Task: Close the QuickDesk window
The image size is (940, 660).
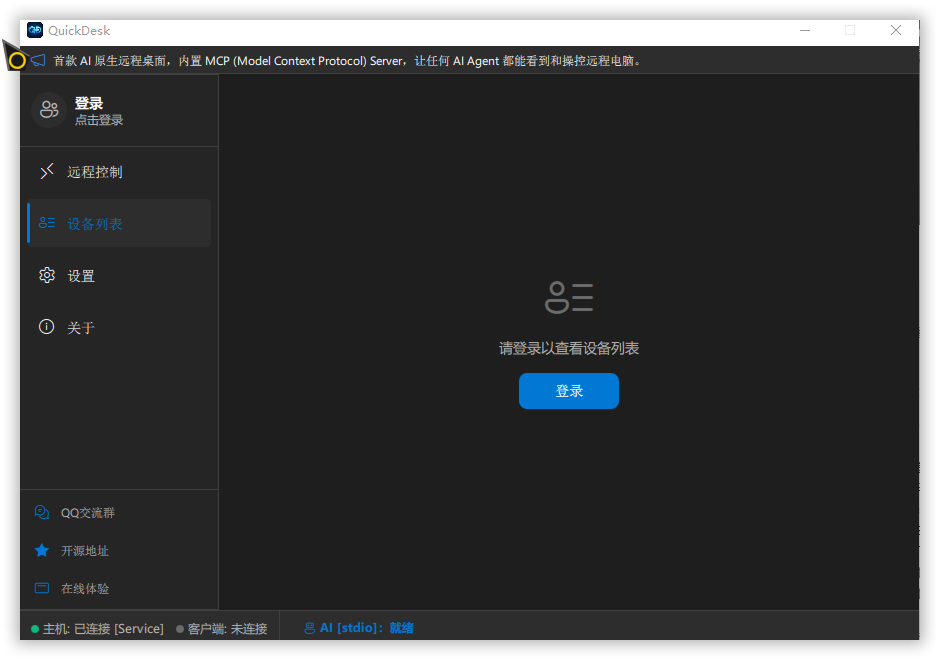Action: coord(895,31)
